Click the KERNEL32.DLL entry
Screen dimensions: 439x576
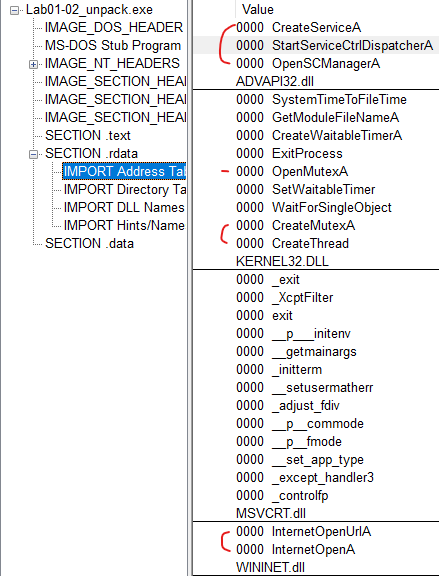[x=282, y=262]
